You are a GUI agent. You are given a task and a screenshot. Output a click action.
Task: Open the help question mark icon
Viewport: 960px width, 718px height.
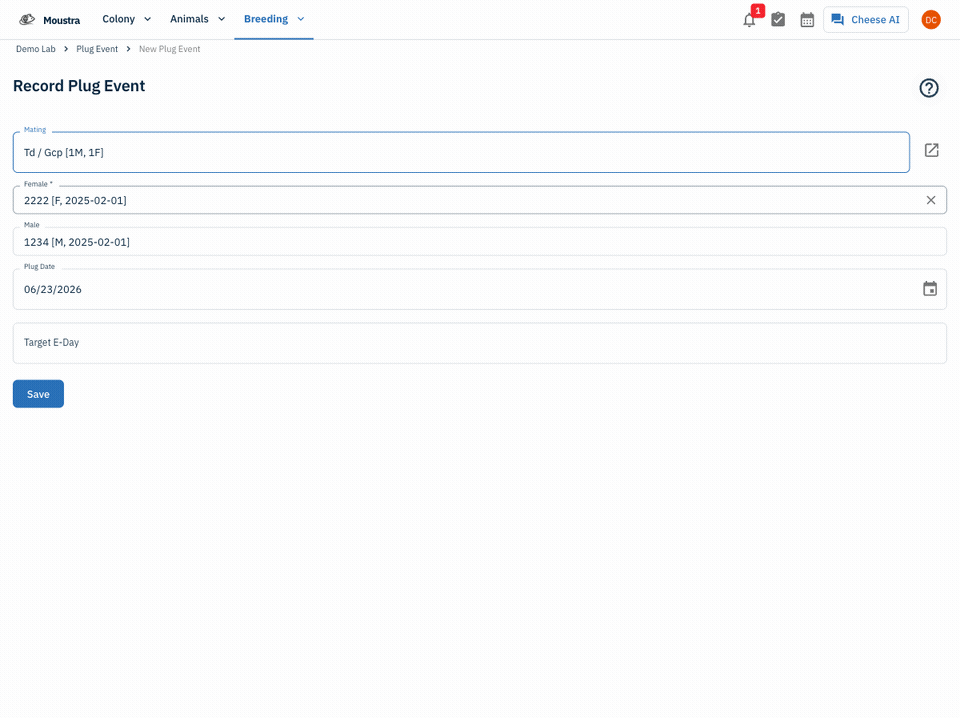click(929, 88)
